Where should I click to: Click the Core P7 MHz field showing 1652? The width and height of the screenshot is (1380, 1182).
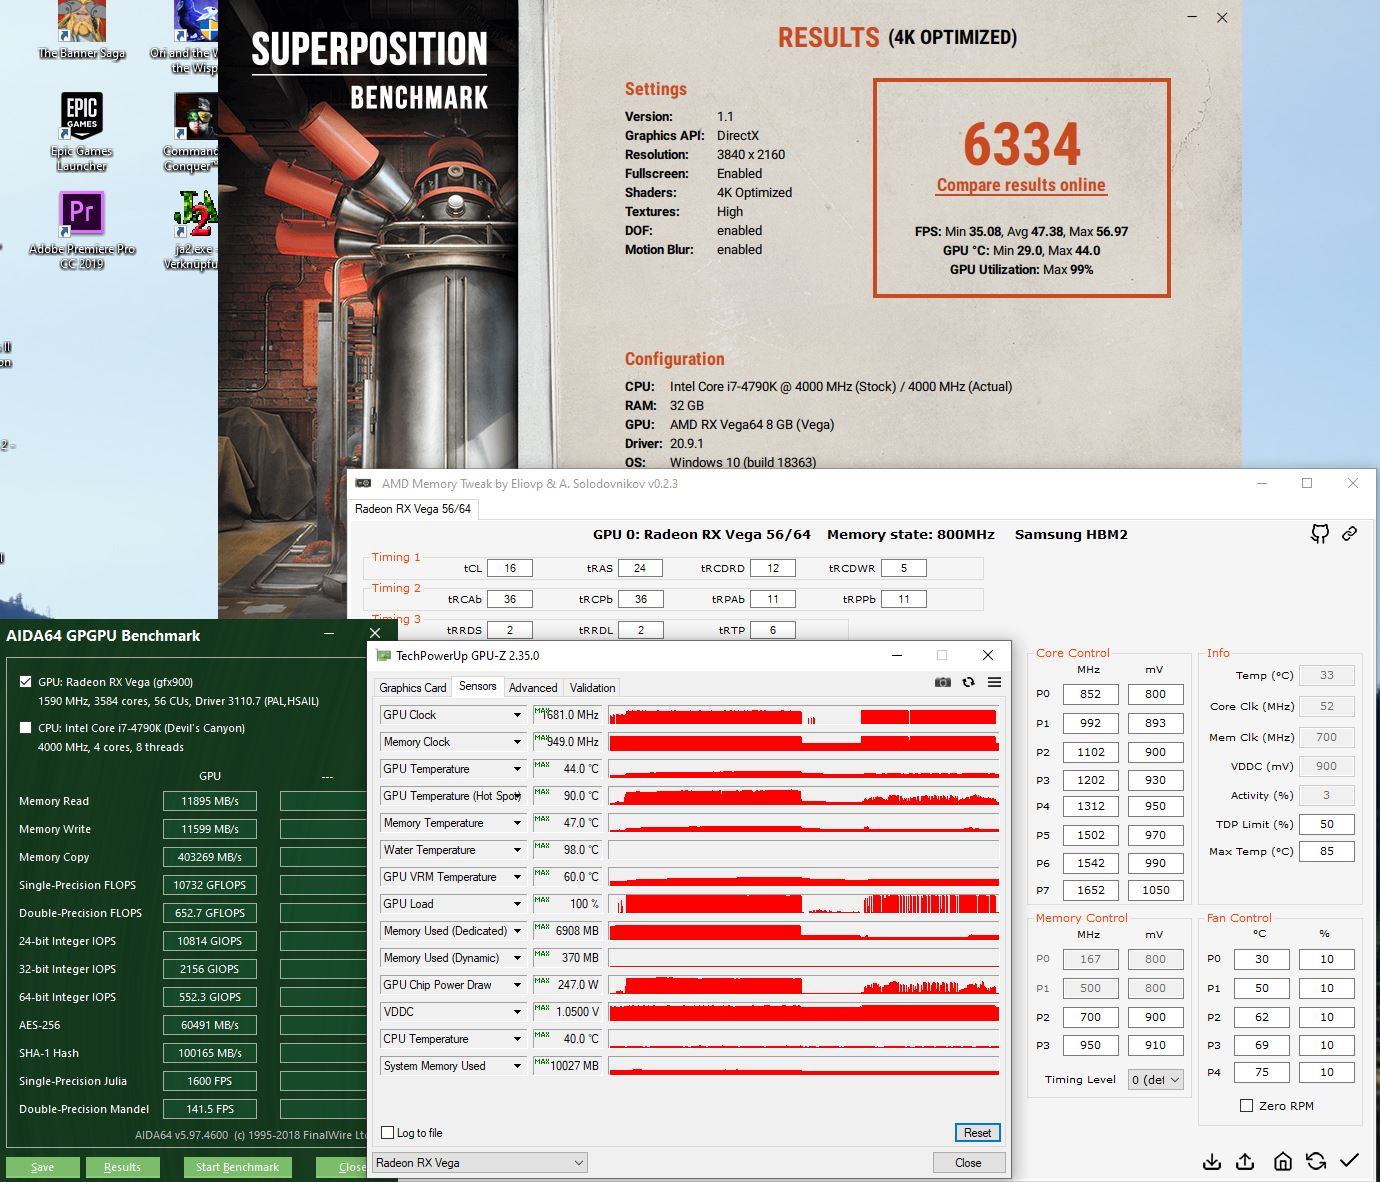tap(1090, 890)
